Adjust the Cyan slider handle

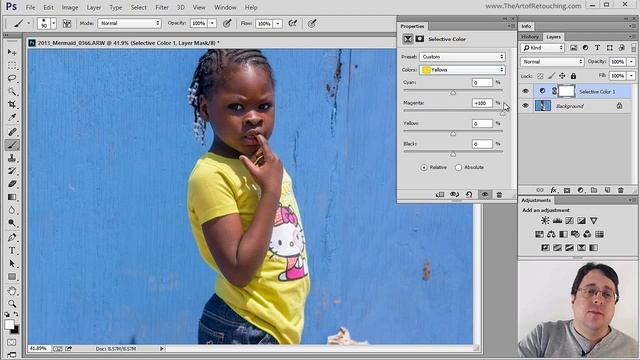453,93
